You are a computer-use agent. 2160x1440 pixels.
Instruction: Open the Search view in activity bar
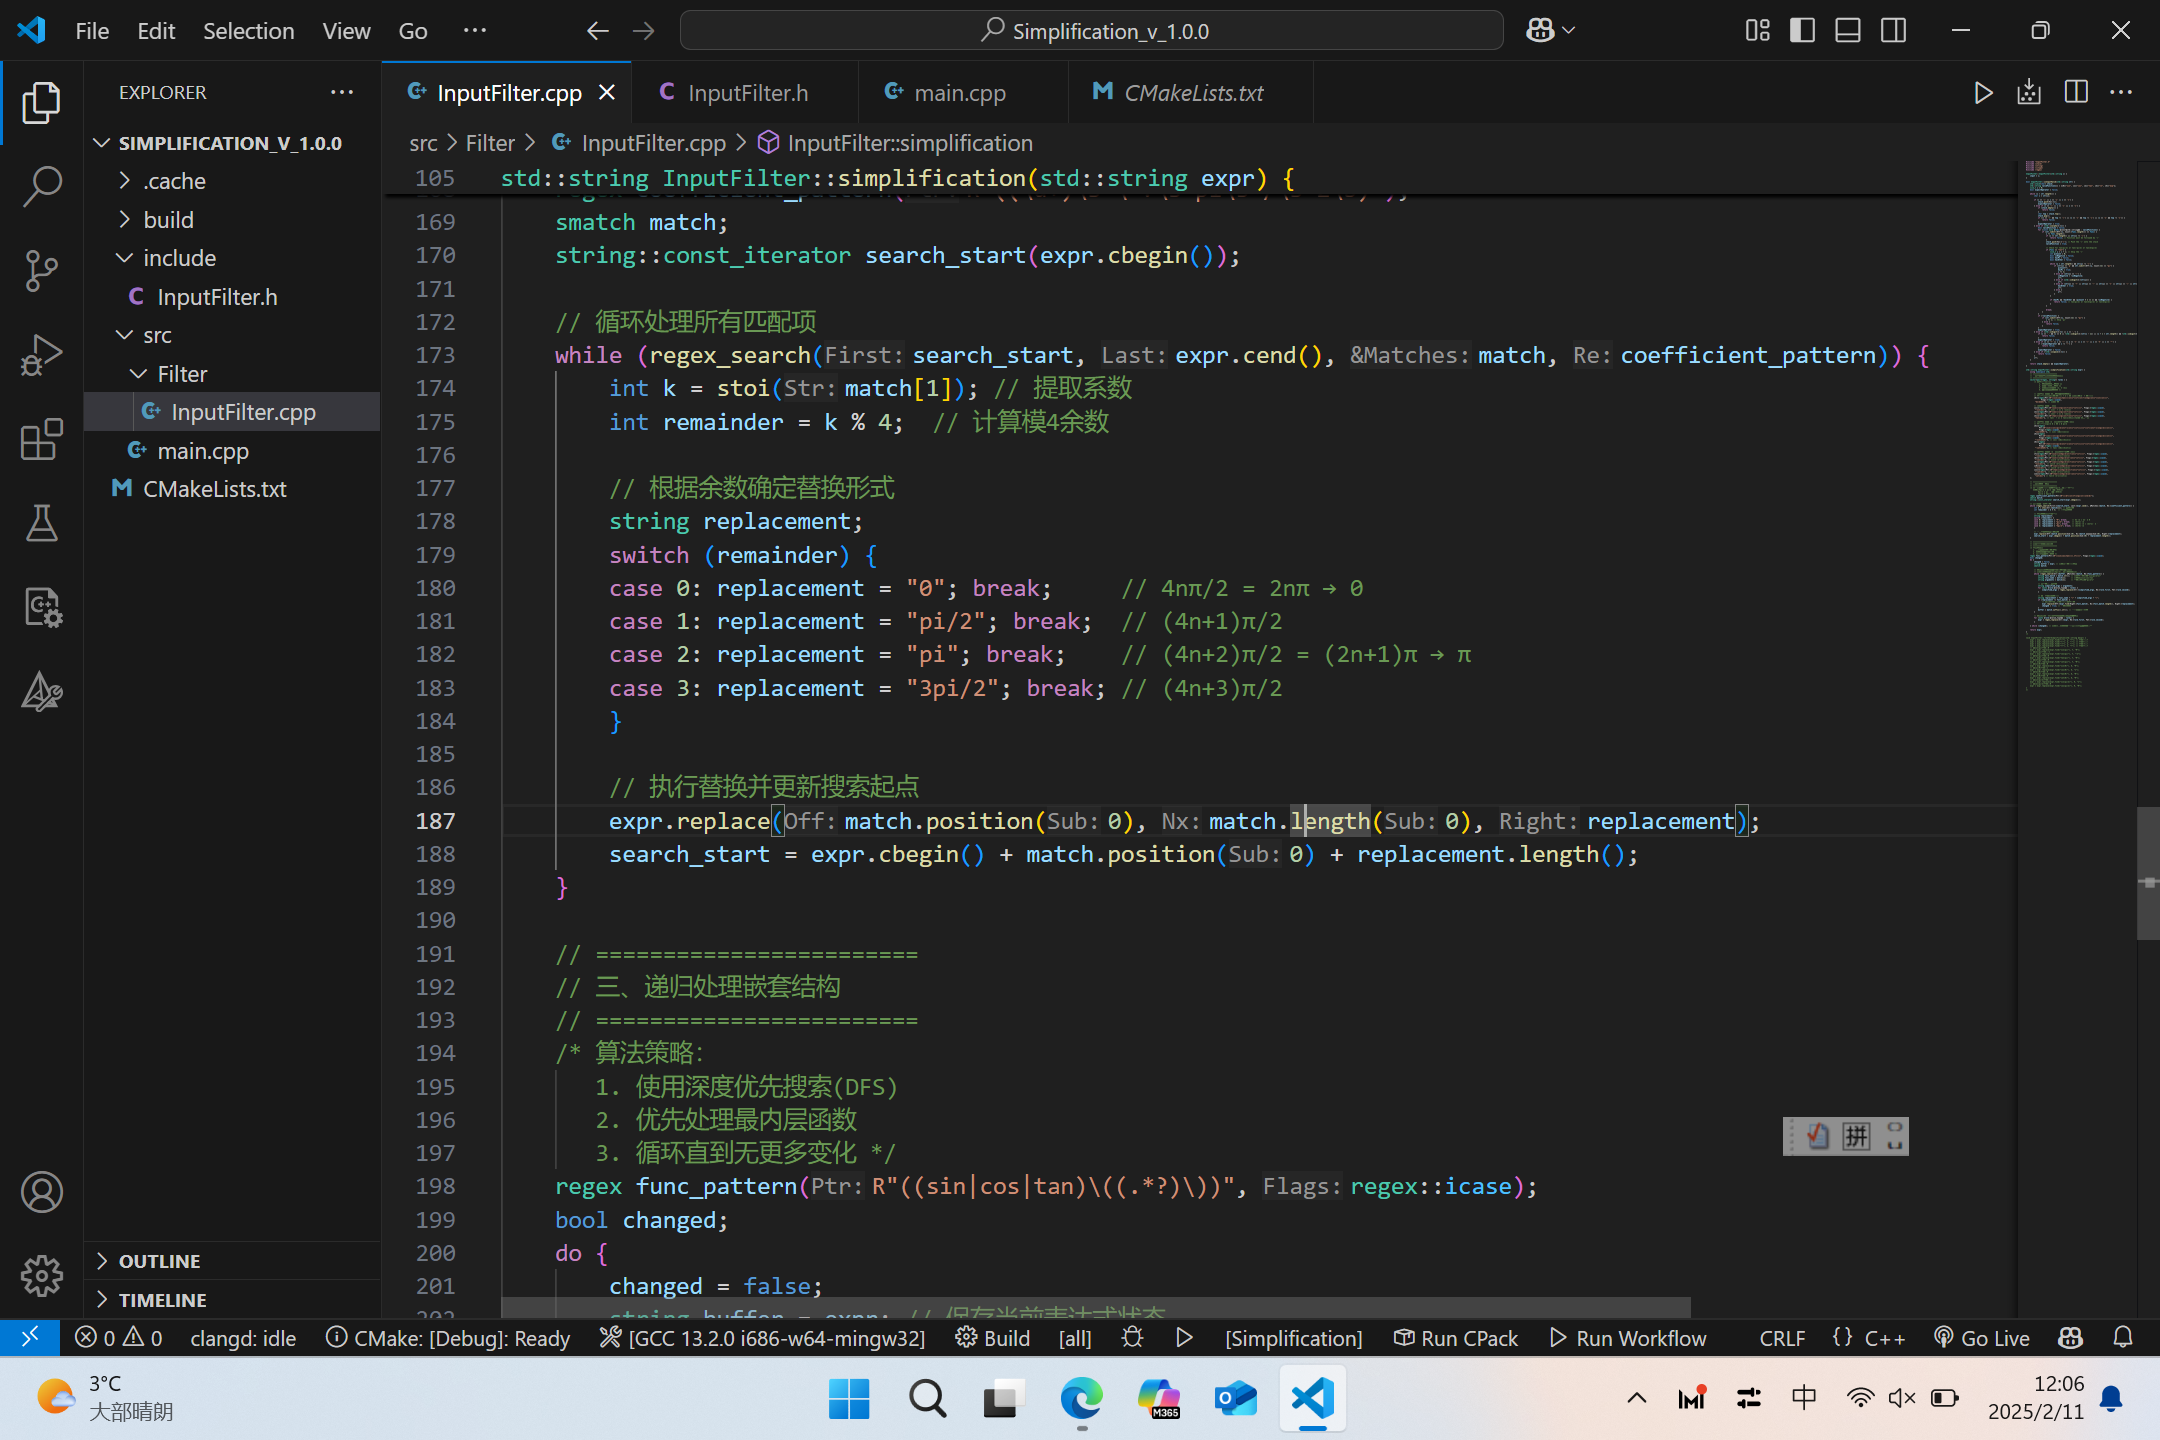tap(41, 186)
